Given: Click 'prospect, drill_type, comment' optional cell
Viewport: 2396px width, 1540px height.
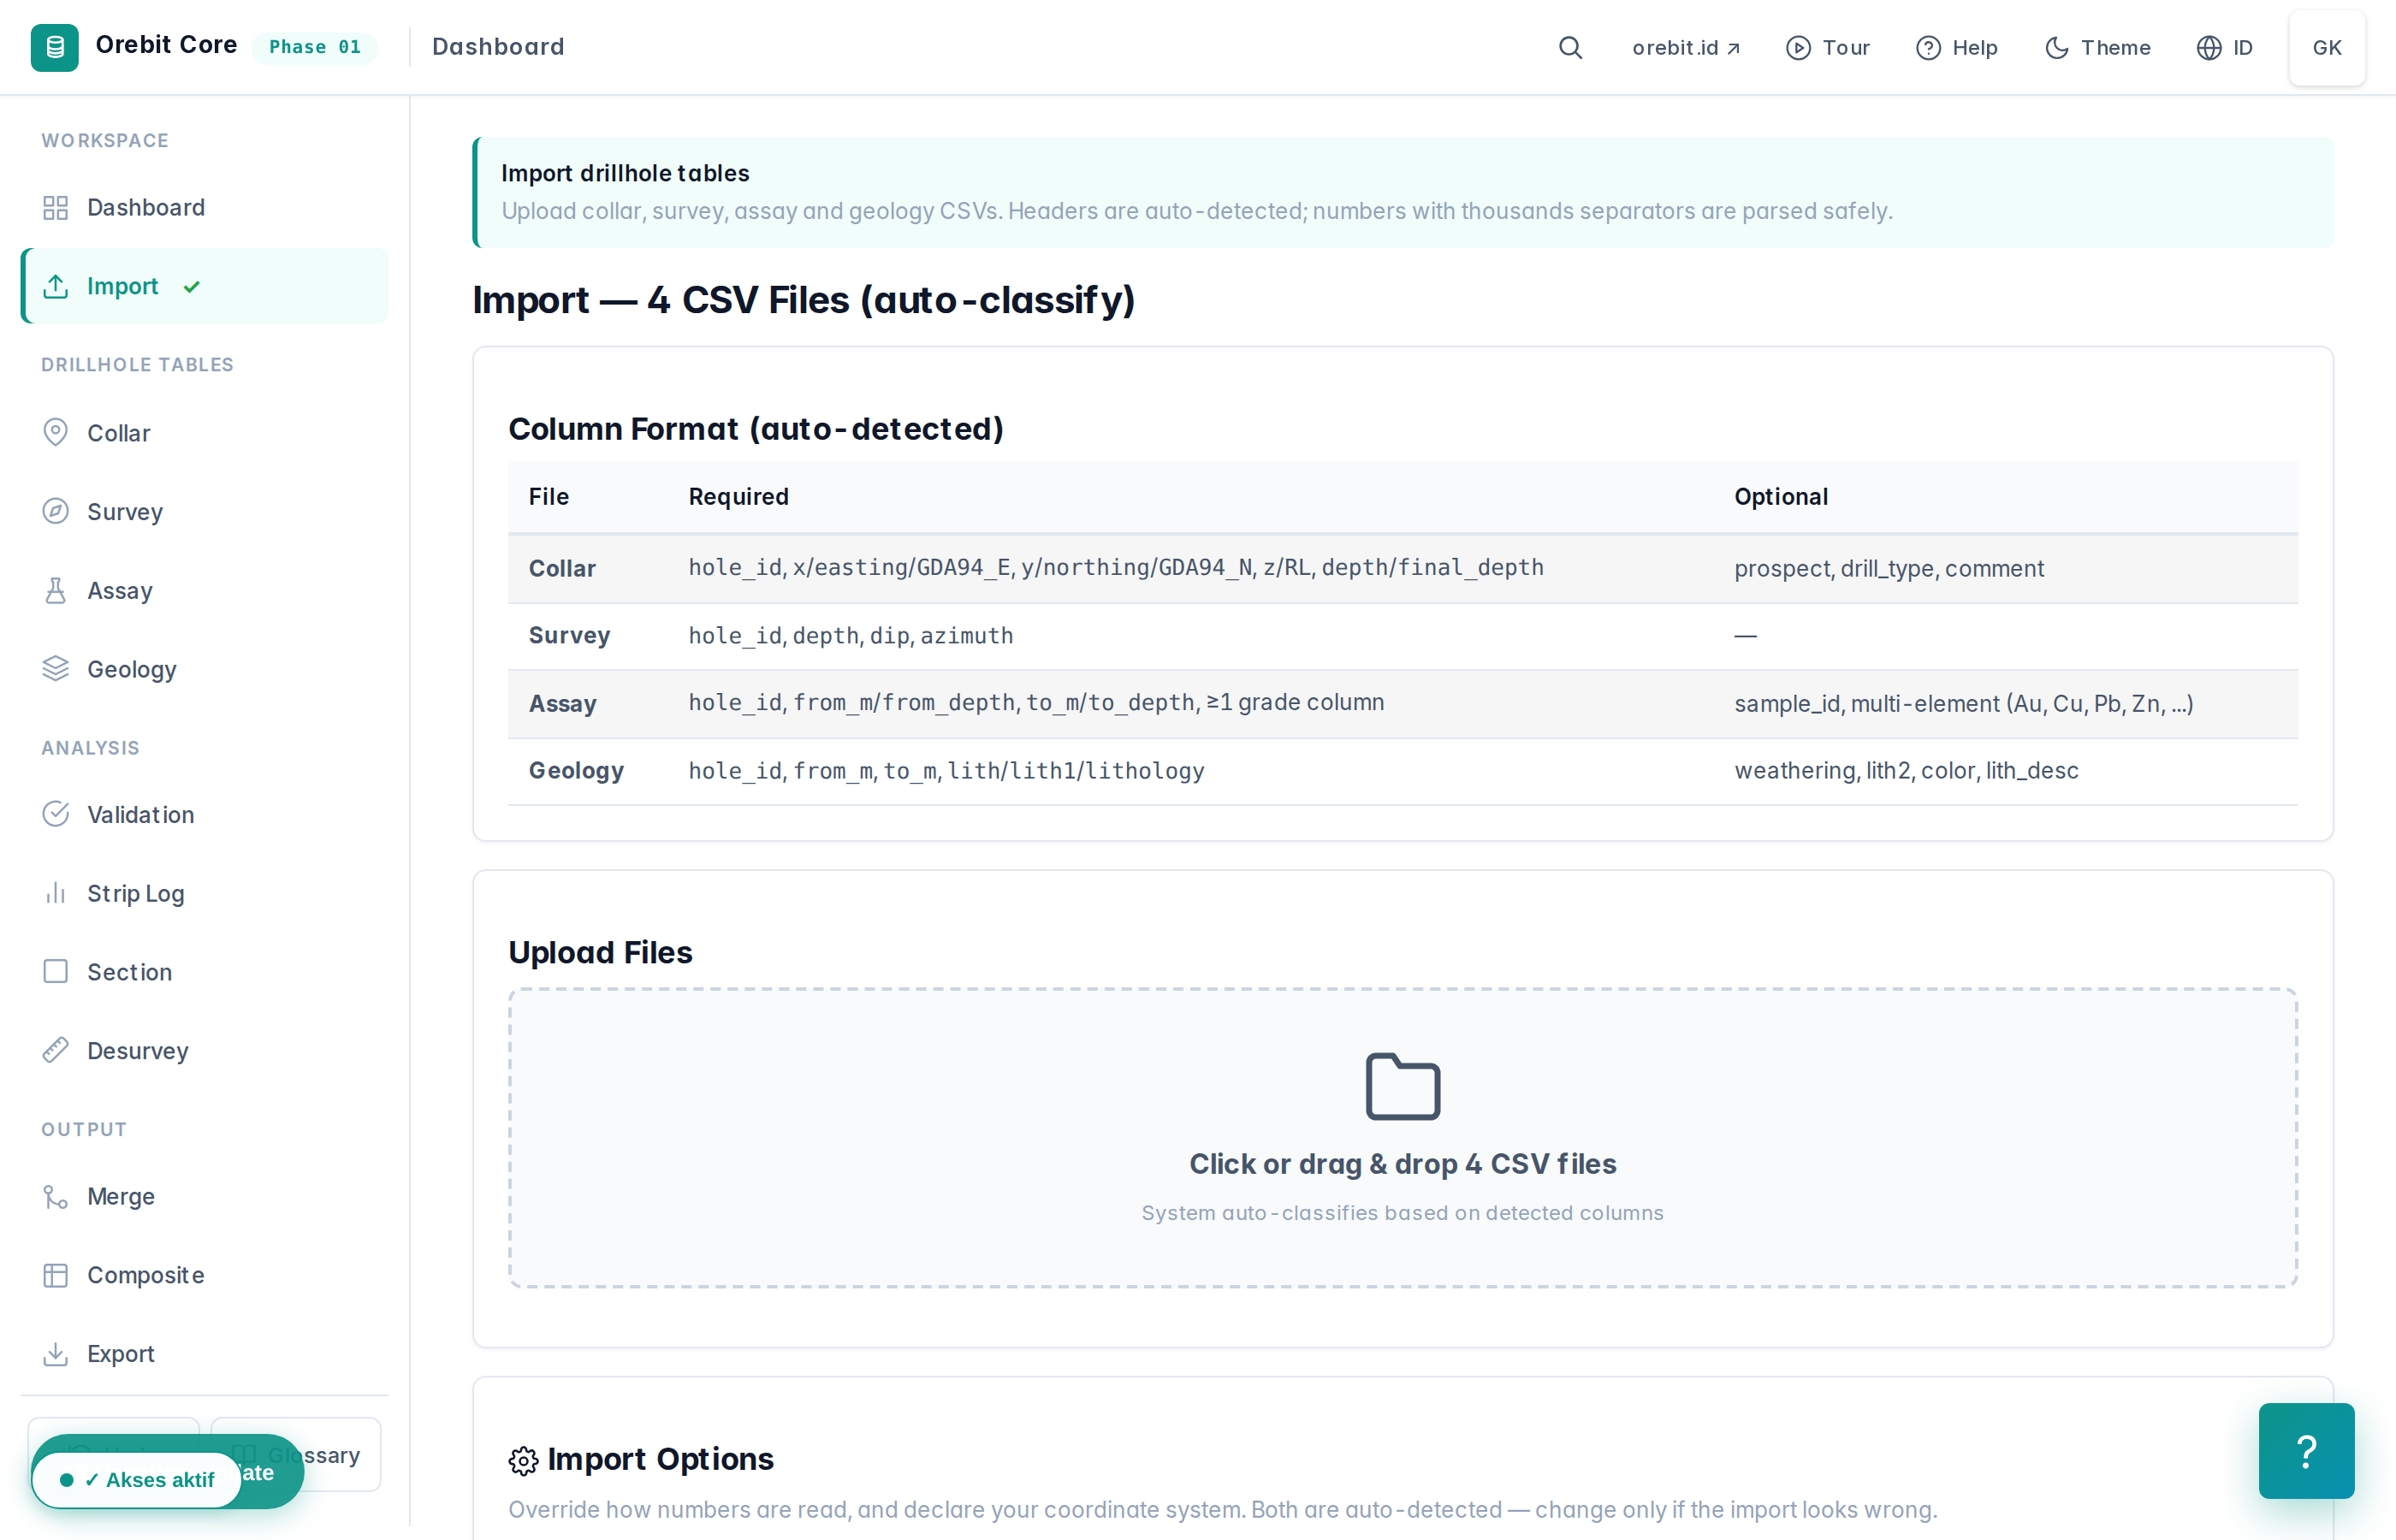Looking at the screenshot, I should pyautogui.click(x=1889, y=568).
